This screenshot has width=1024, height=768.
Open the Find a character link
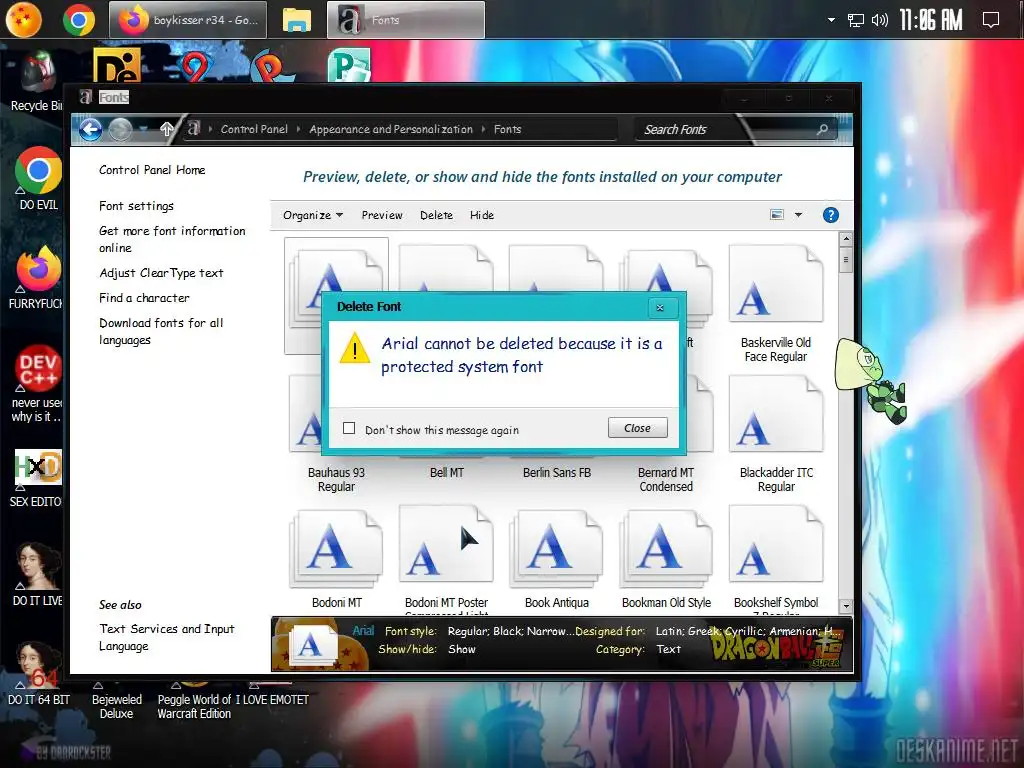coord(144,298)
